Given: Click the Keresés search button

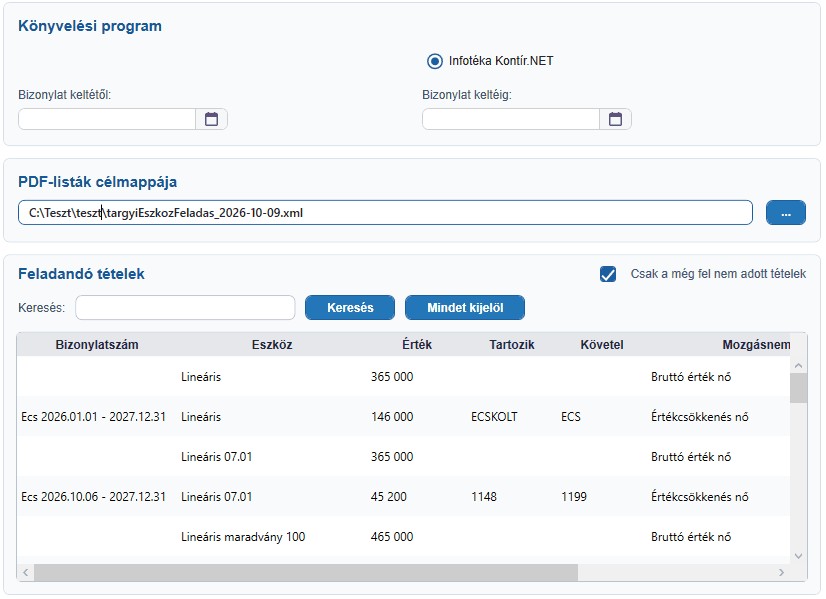Looking at the screenshot, I should coord(350,308).
